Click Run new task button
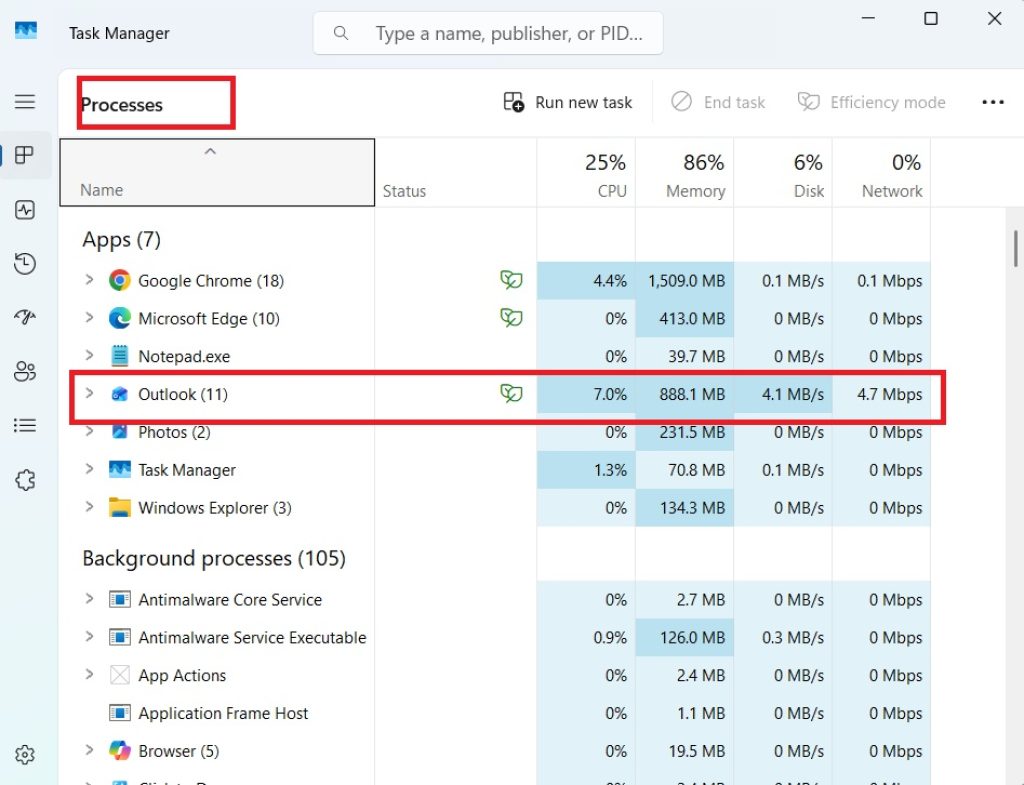 (568, 102)
